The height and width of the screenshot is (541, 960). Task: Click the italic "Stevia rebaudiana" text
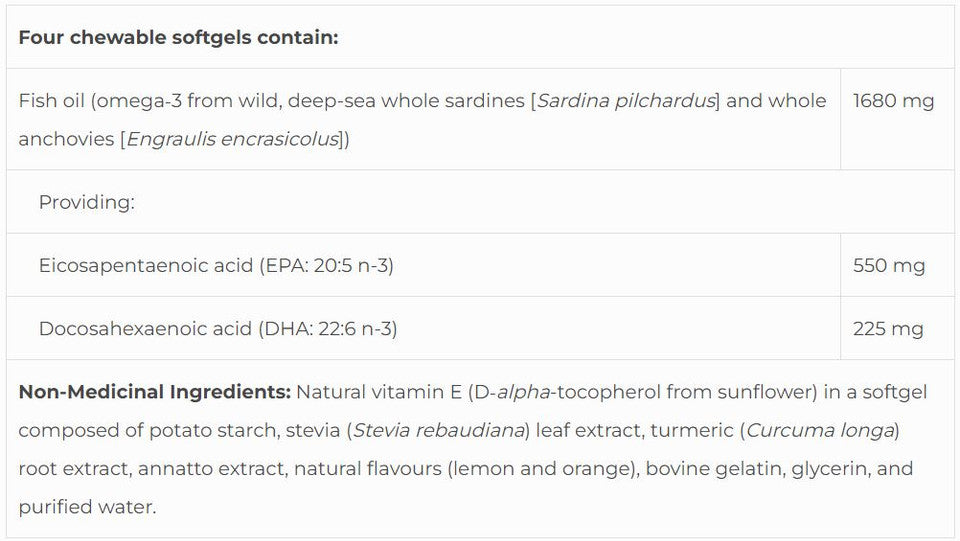click(x=441, y=431)
